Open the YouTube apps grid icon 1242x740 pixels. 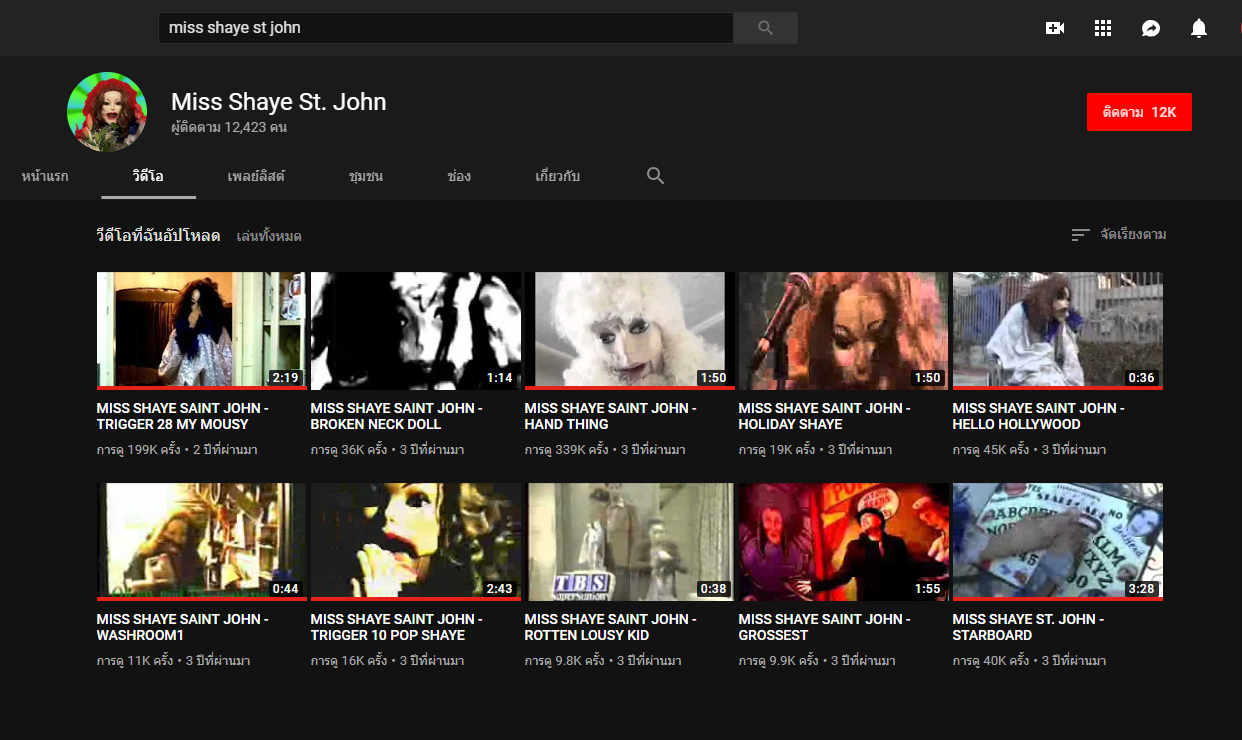[1103, 28]
